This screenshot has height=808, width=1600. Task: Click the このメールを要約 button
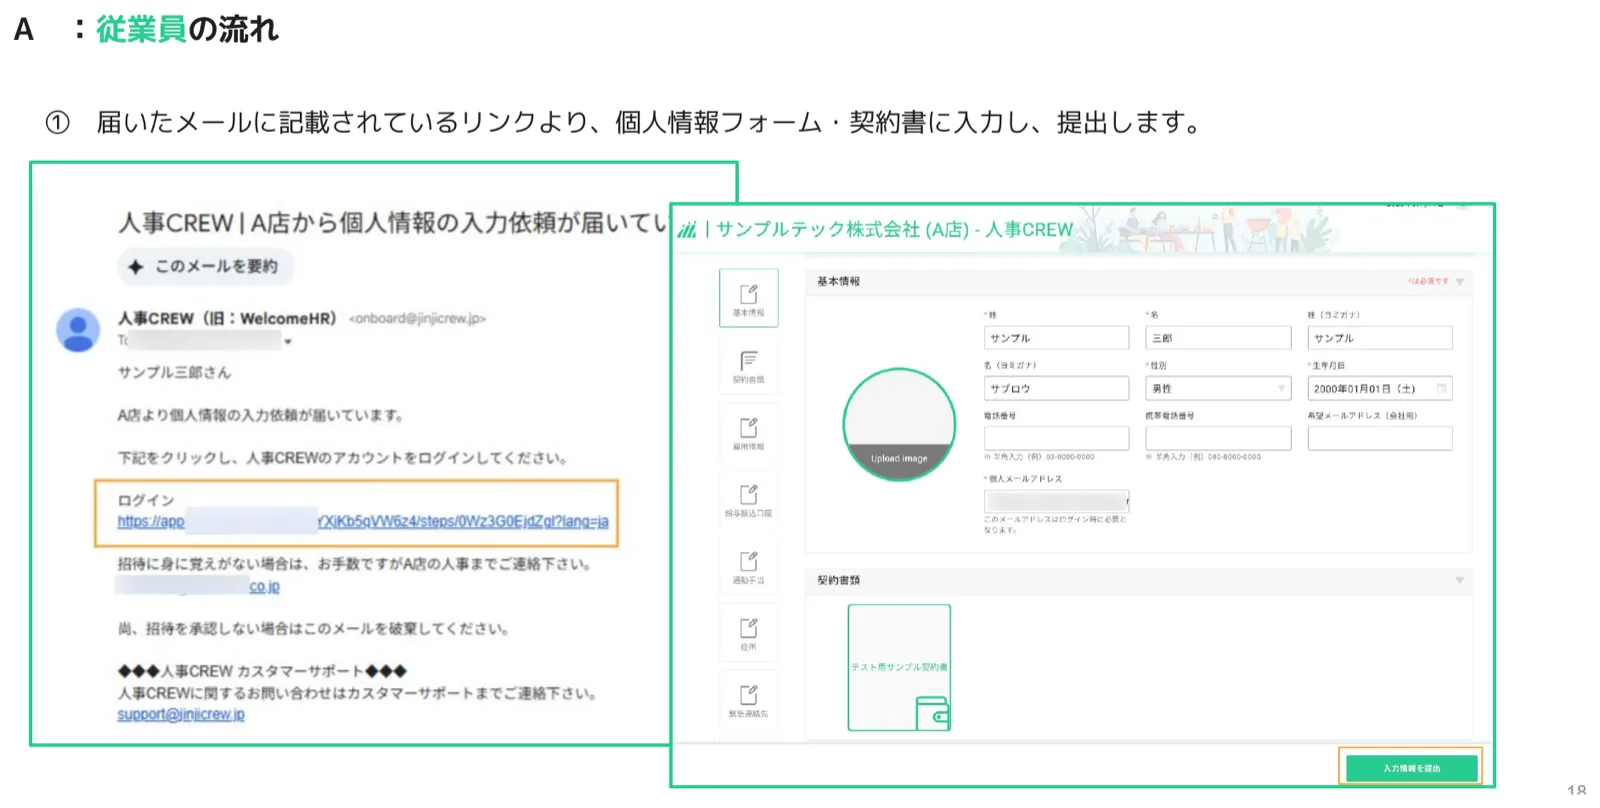point(206,267)
